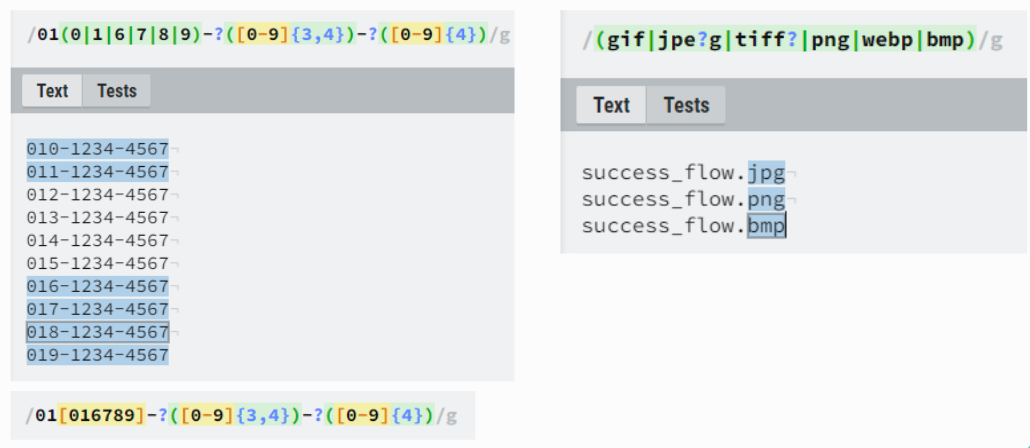The height and width of the screenshot is (448, 1030).
Task: Select the line 012-1234-4567
Action: pyautogui.click(x=98, y=195)
